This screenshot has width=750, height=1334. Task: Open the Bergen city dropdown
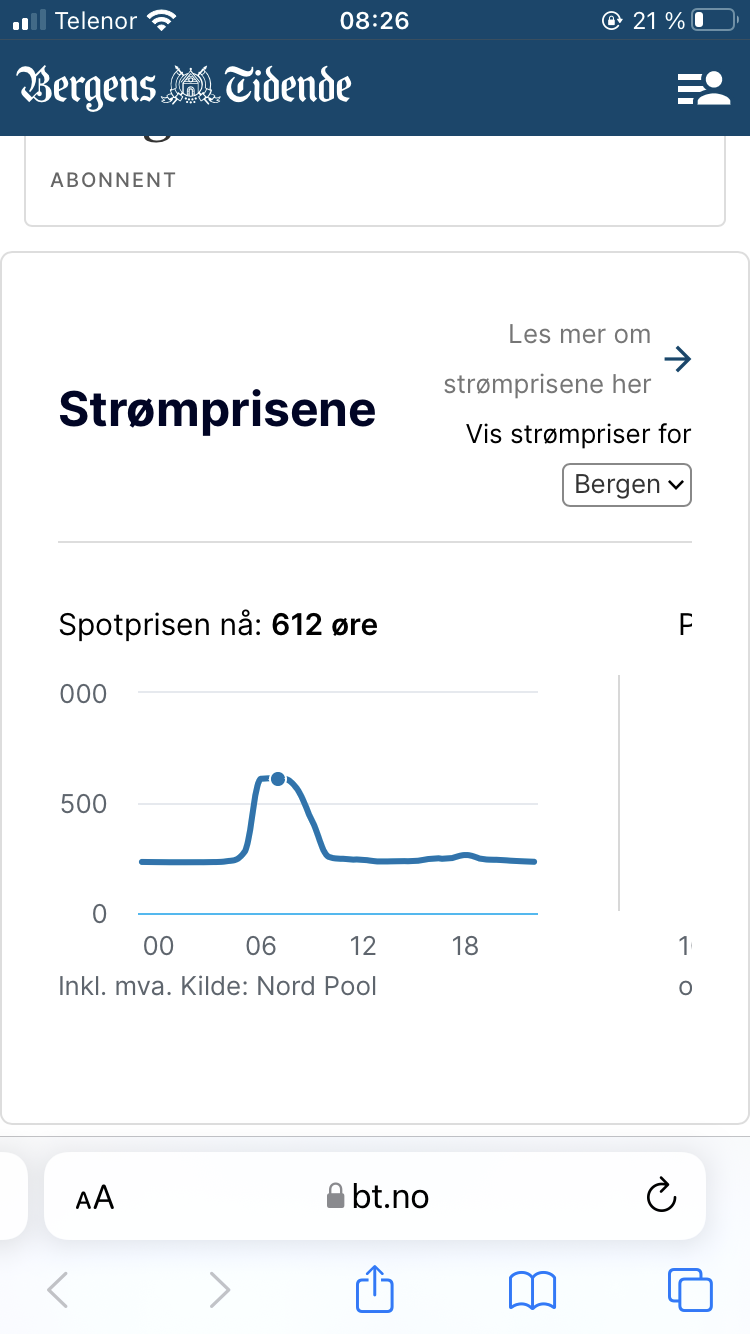[x=627, y=485]
